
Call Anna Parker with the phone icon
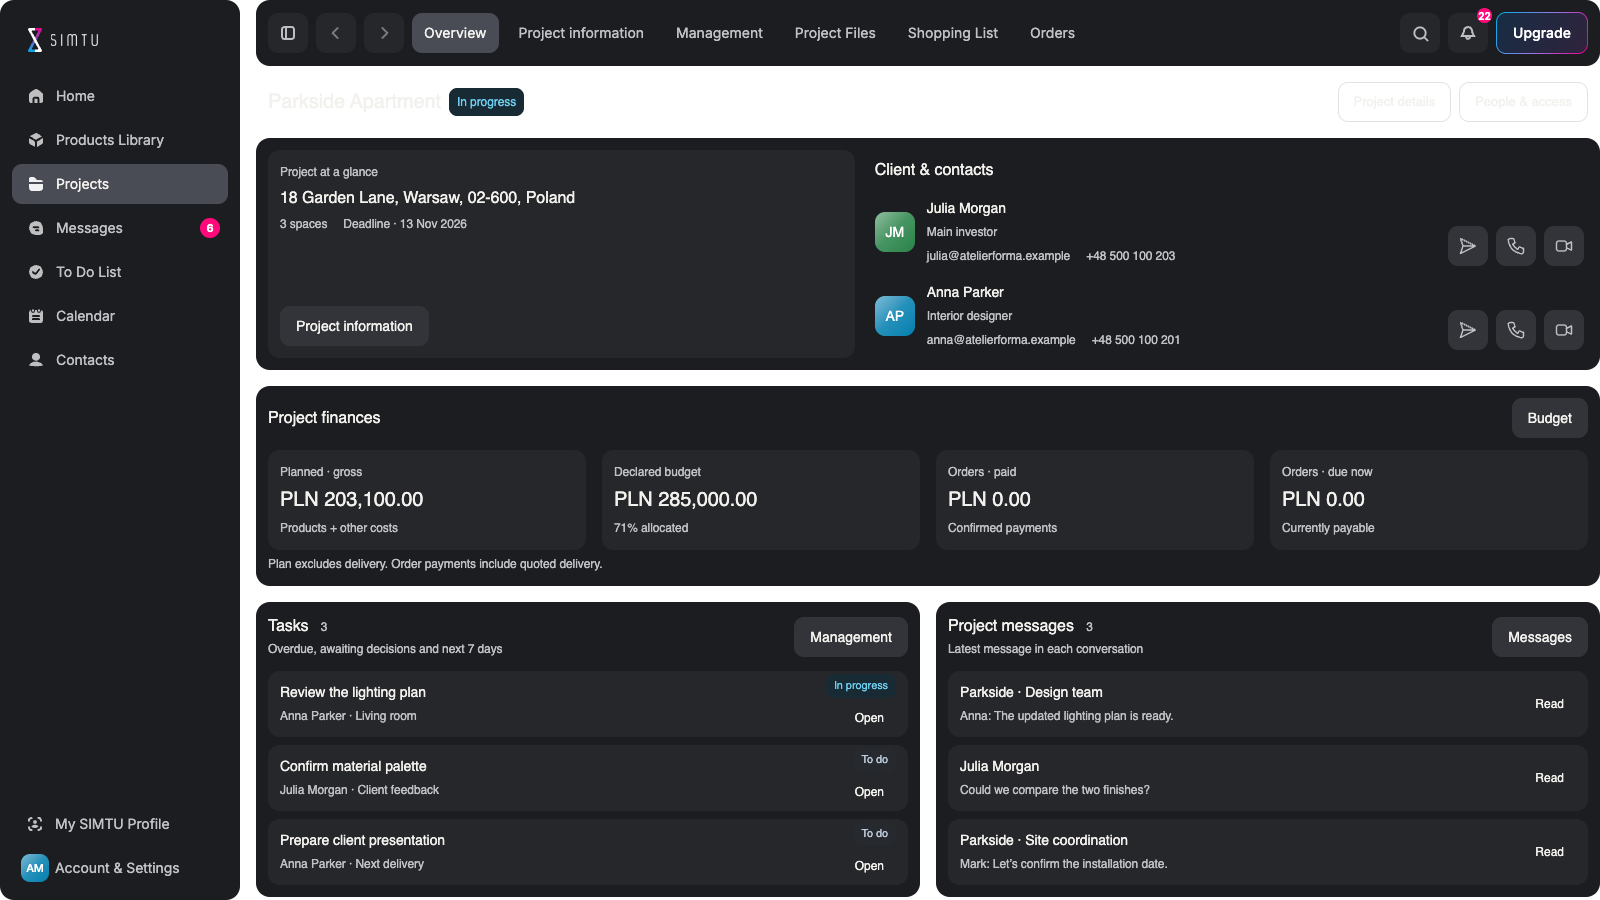click(1516, 330)
